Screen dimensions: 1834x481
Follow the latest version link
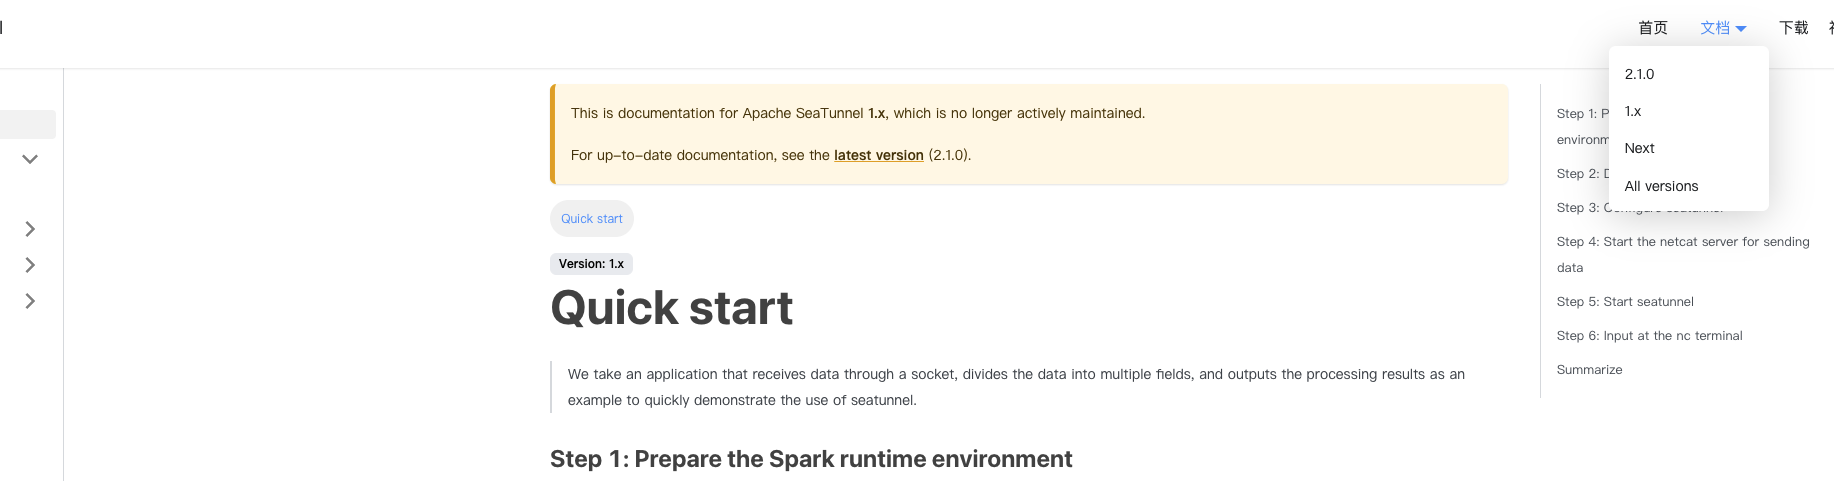pyautogui.click(x=878, y=155)
